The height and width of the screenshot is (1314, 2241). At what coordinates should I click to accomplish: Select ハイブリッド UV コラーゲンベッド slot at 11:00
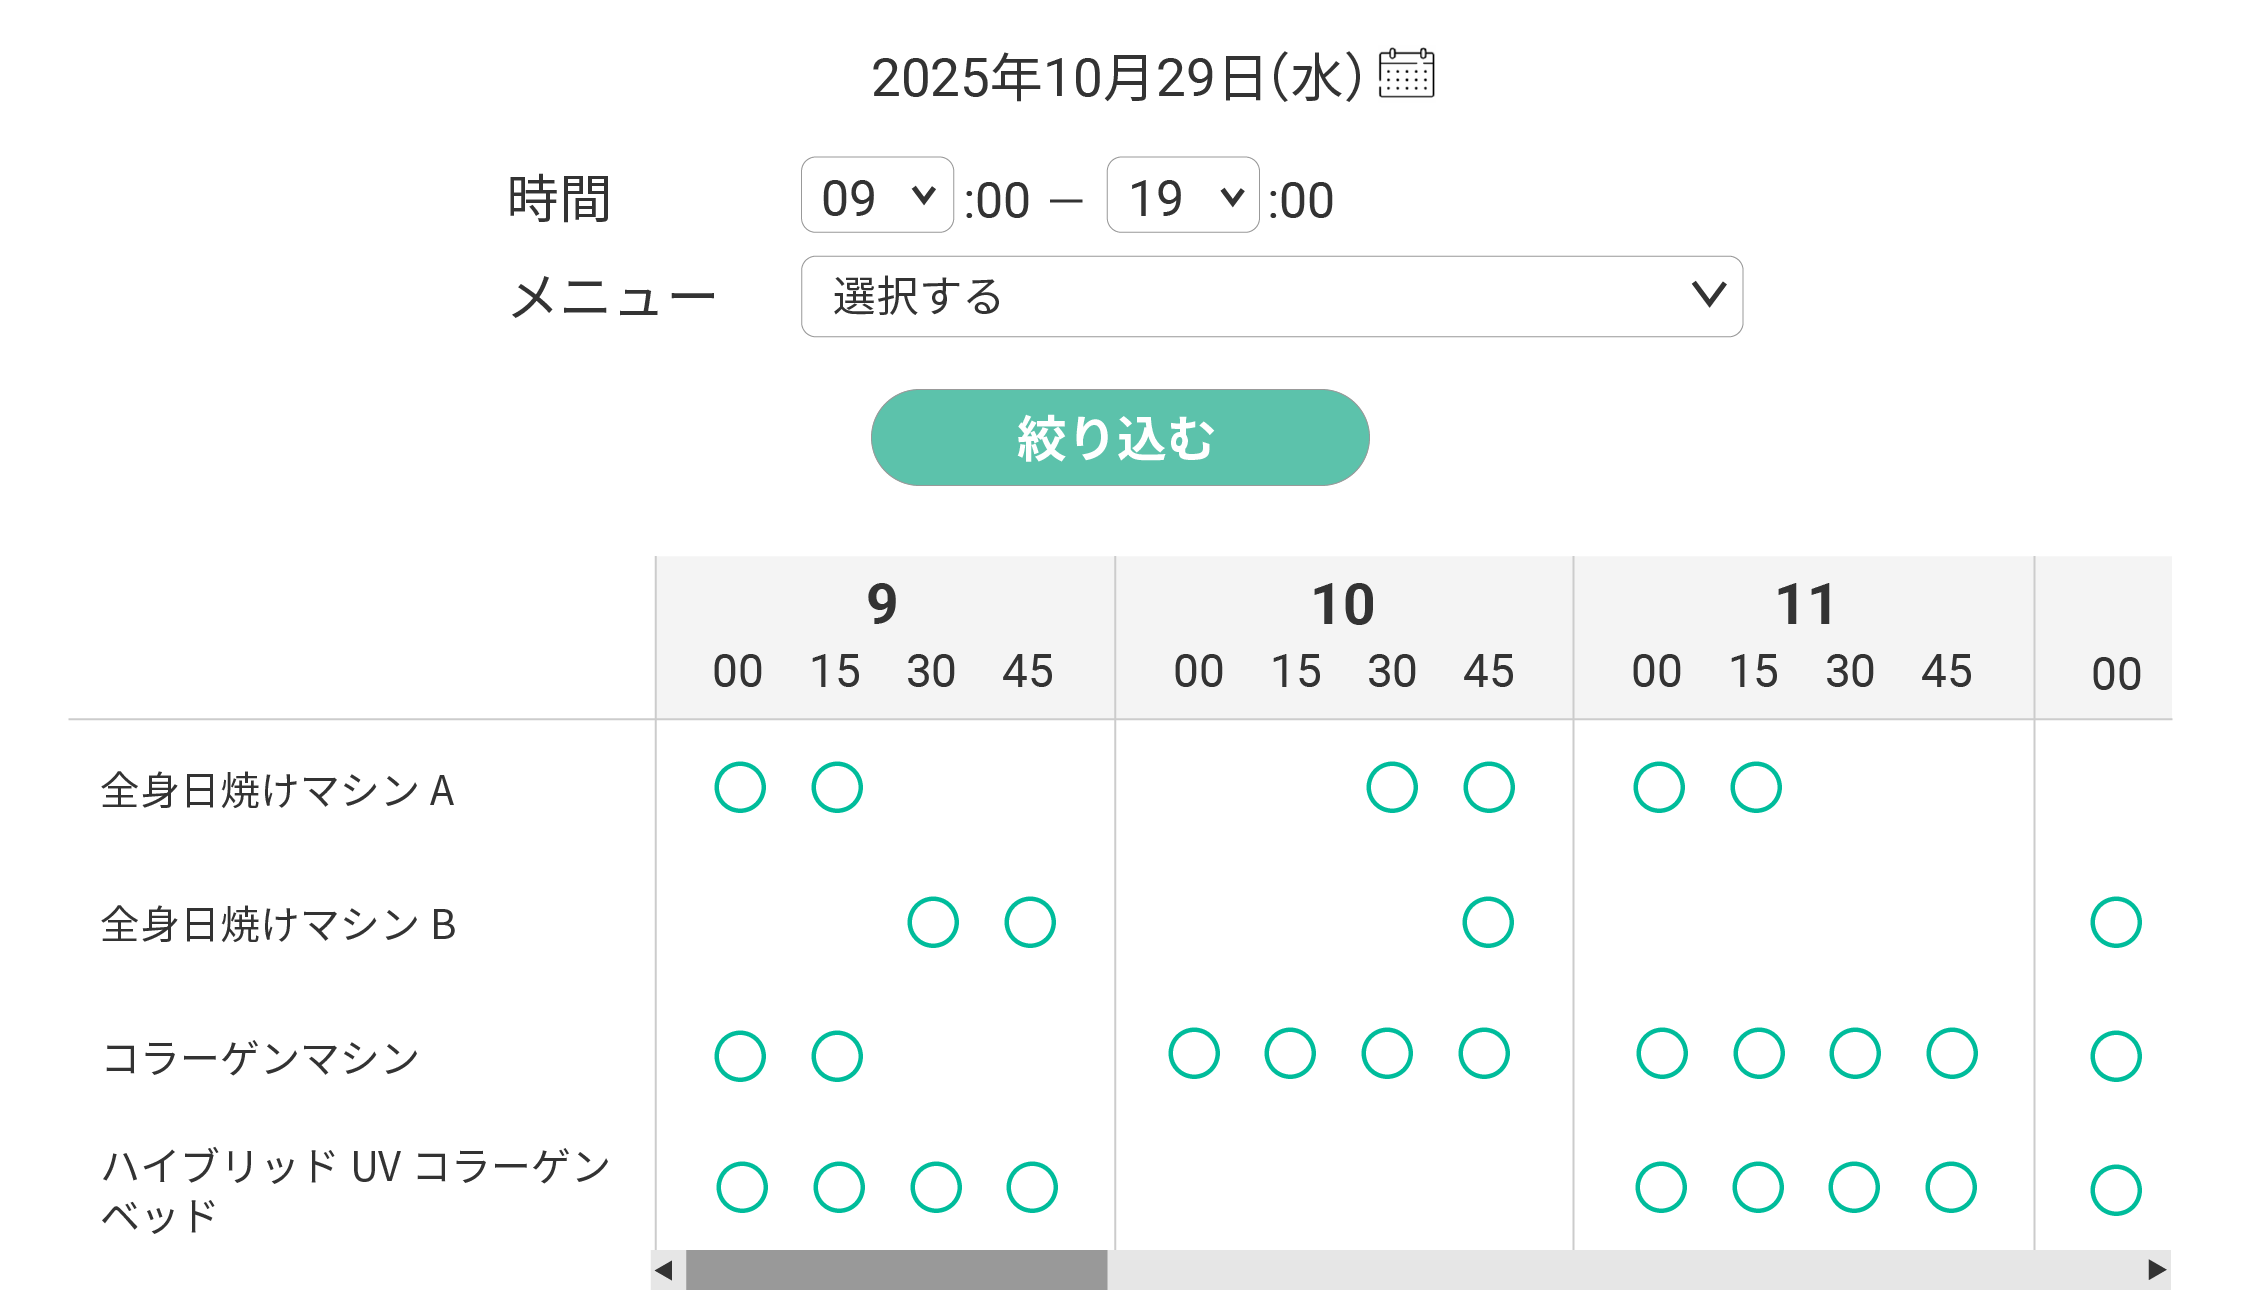[x=1661, y=1188]
